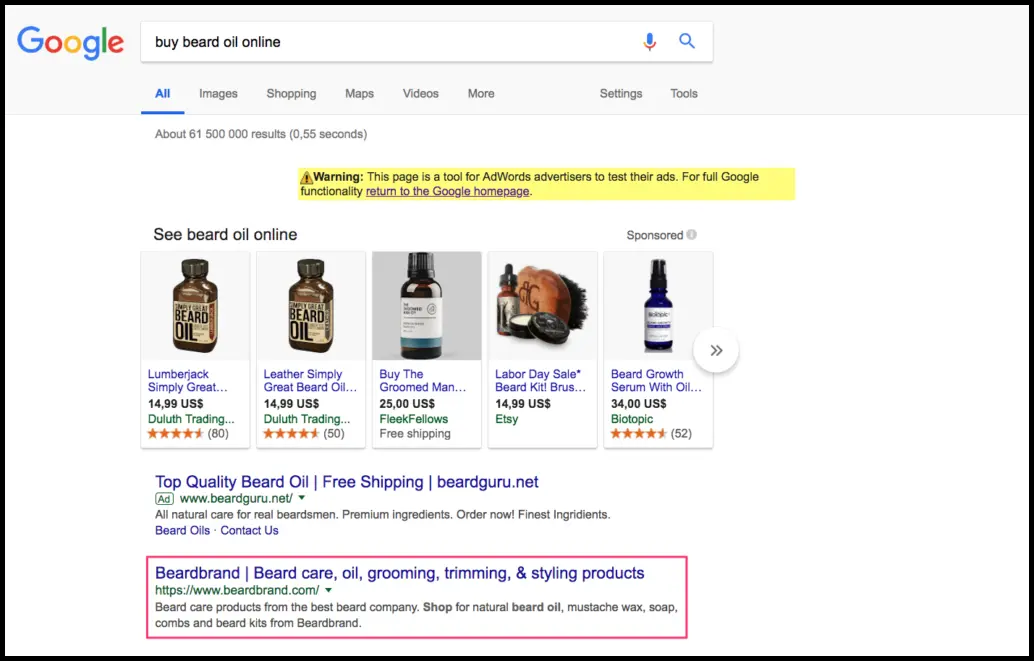Click the 34,00 US$ price
Viewport: 1034px width, 661px height.
[x=638, y=404]
